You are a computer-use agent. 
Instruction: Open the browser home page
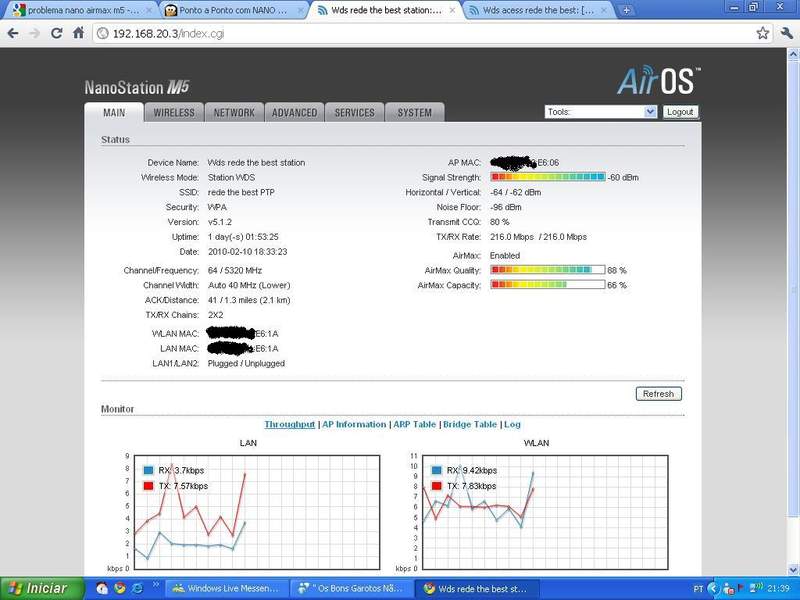coord(79,34)
